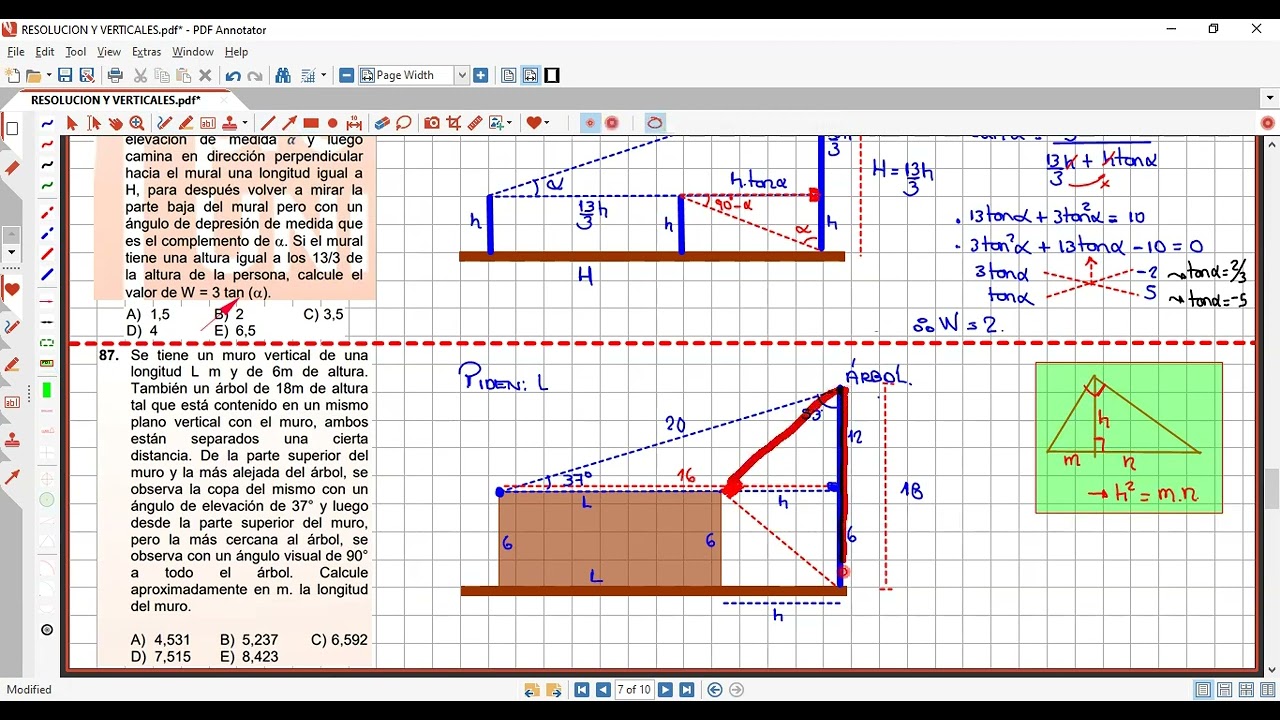Image resolution: width=1280 pixels, height=720 pixels.
Task: Toggle single page layout in status bar
Action: coord(1203,690)
